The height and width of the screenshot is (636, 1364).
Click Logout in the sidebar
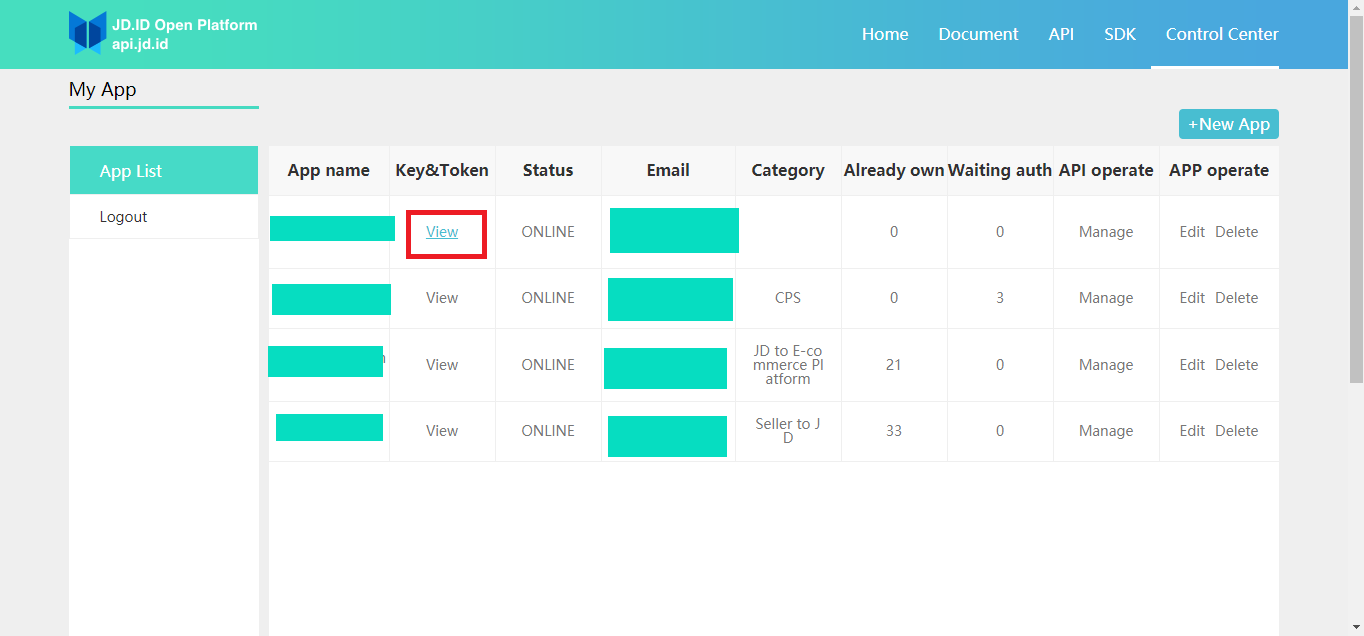point(164,217)
